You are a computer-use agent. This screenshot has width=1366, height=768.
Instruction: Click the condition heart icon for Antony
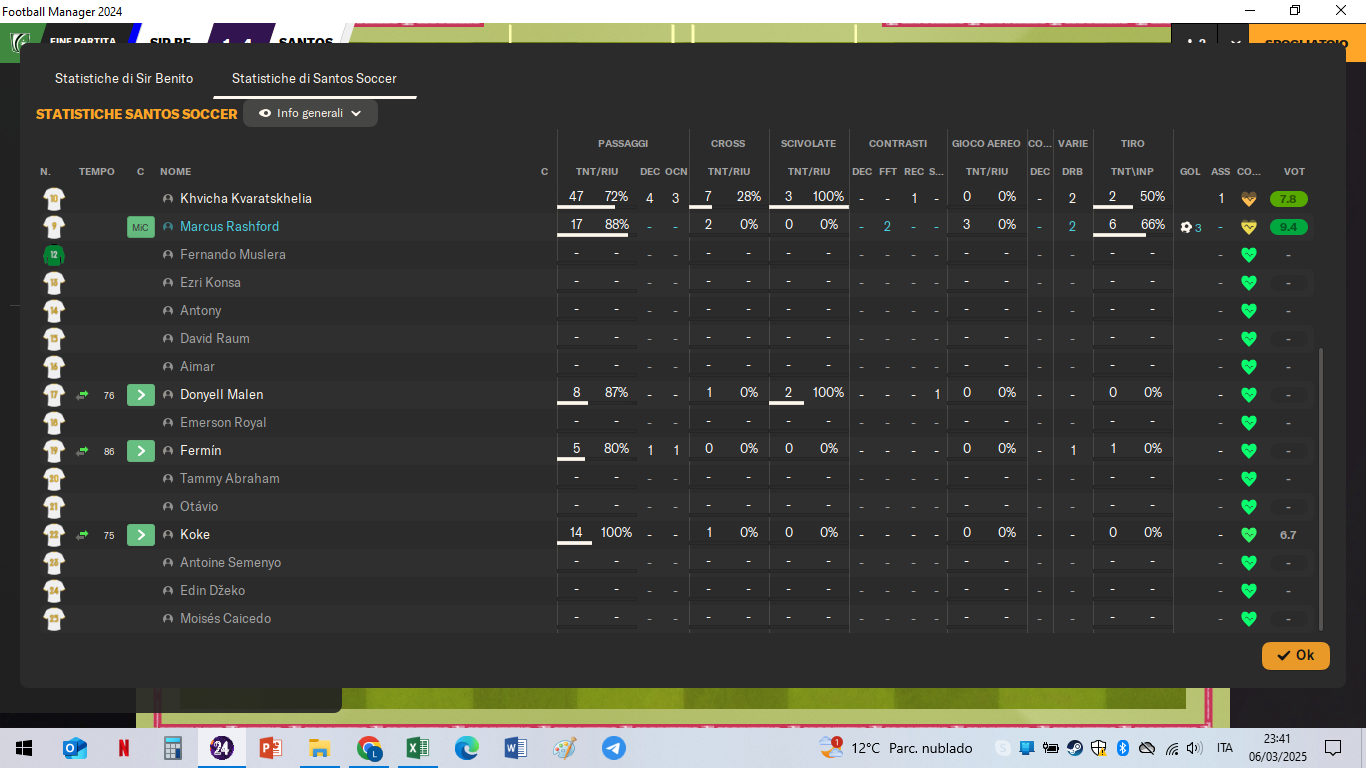(x=1248, y=311)
